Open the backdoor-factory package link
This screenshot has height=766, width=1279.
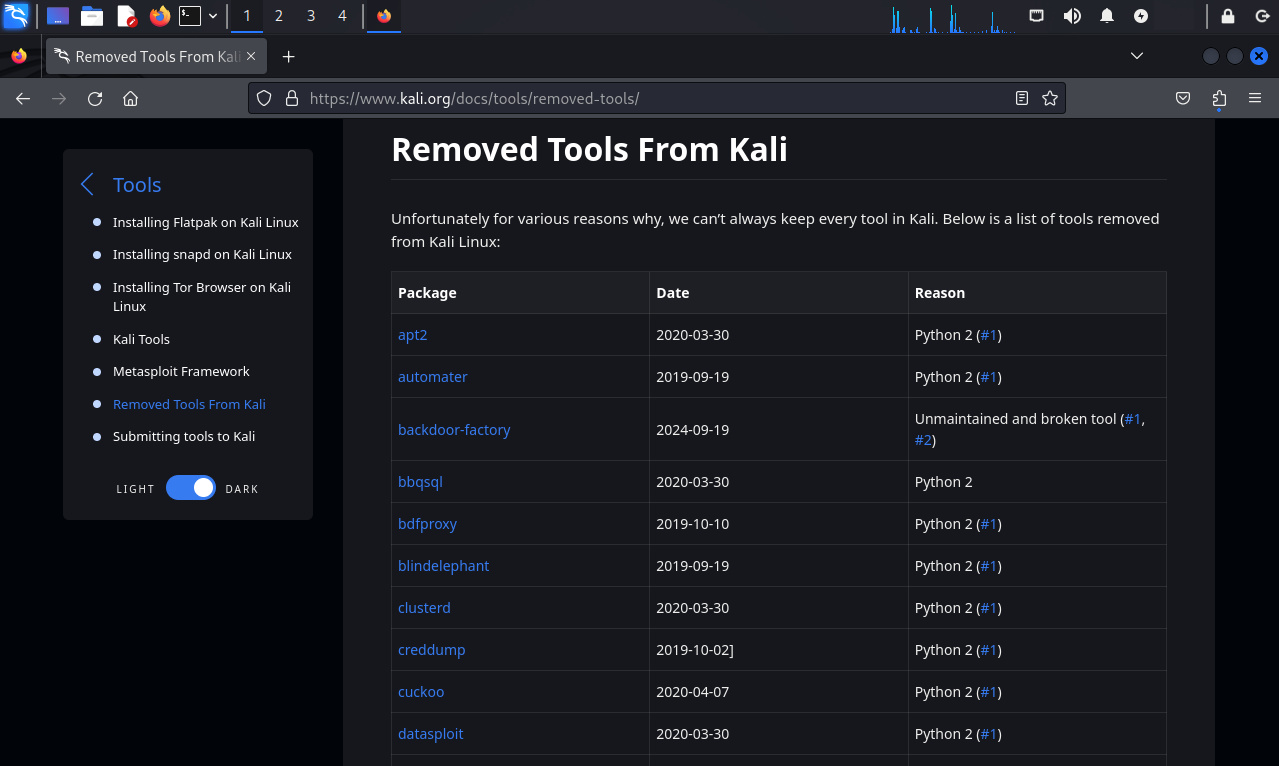(454, 430)
